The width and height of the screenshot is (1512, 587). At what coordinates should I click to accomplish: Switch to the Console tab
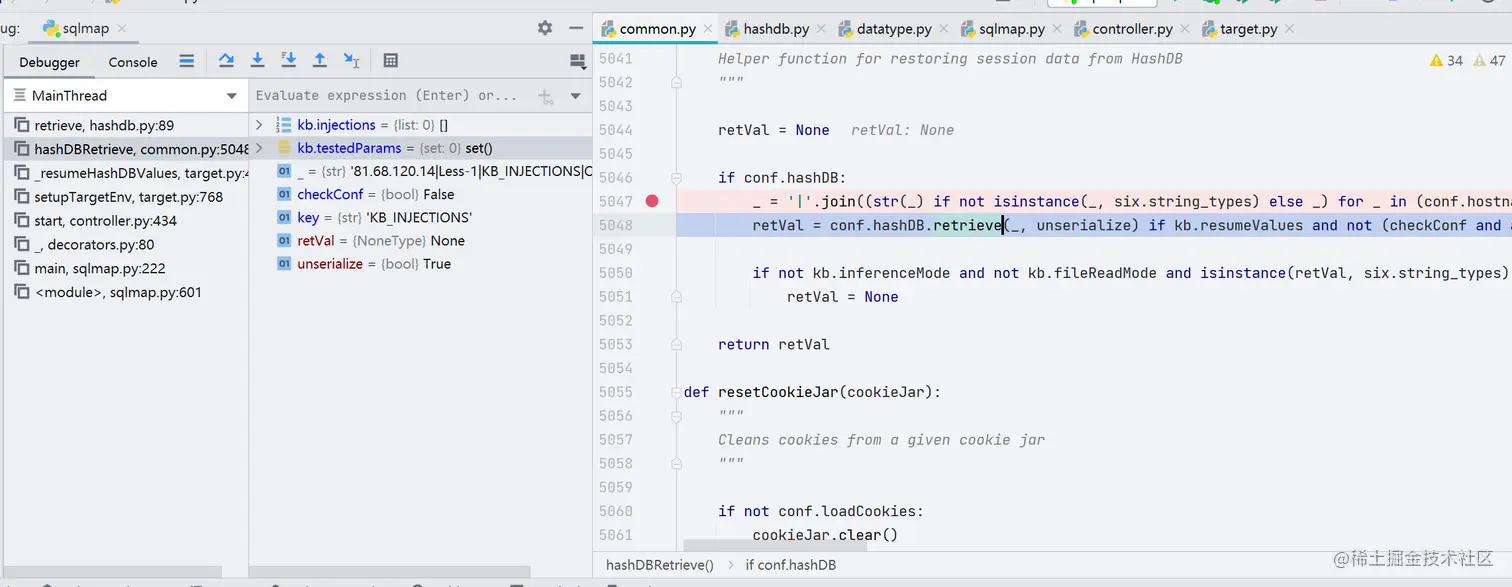tap(133, 62)
